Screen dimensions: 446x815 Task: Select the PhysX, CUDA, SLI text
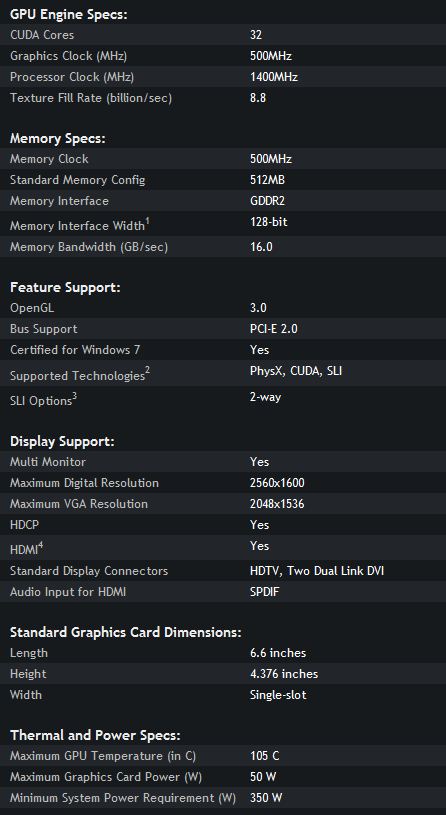coord(296,371)
